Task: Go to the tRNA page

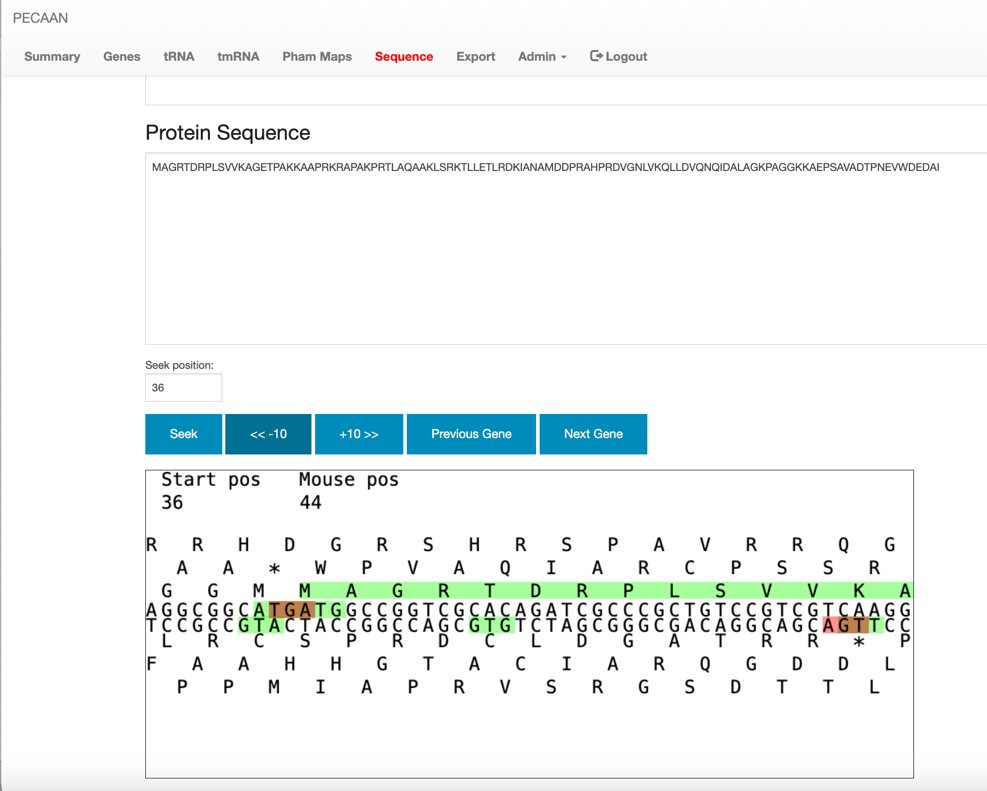Action: (179, 57)
